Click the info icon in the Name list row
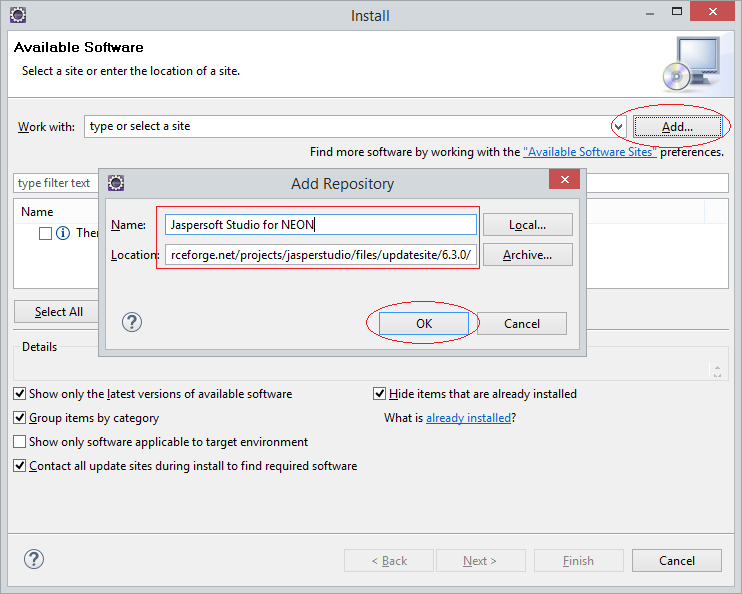742x594 pixels. click(63, 233)
